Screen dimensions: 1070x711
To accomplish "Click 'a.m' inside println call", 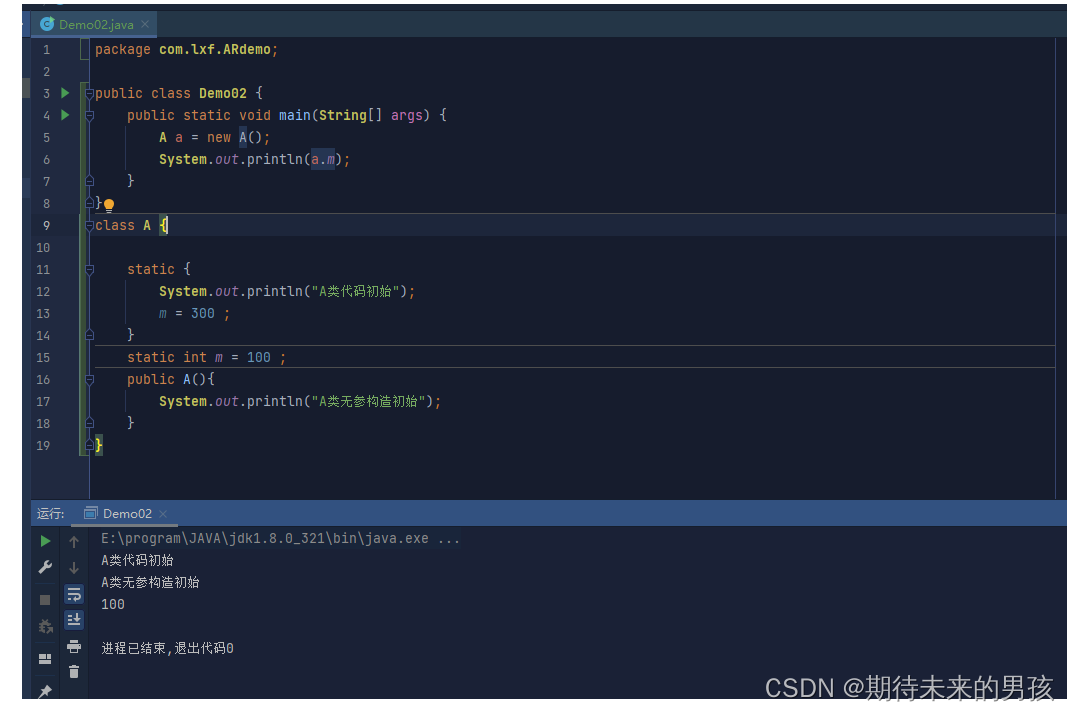I will [323, 159].
